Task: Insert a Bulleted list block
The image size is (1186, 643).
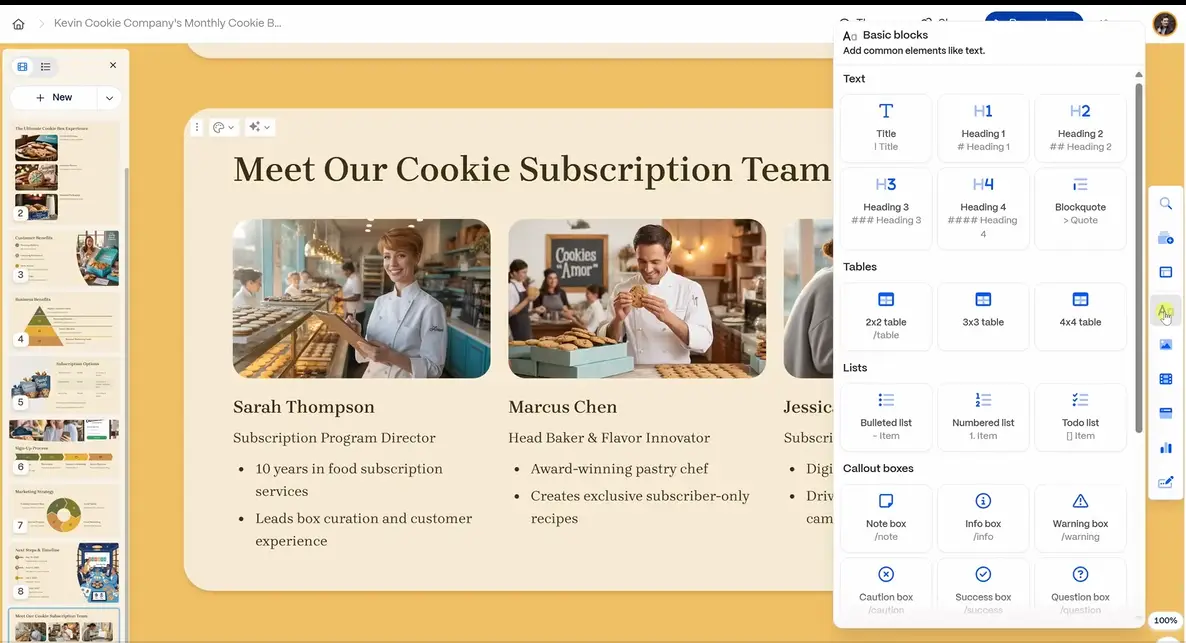Action: click(x=886, y=417)
